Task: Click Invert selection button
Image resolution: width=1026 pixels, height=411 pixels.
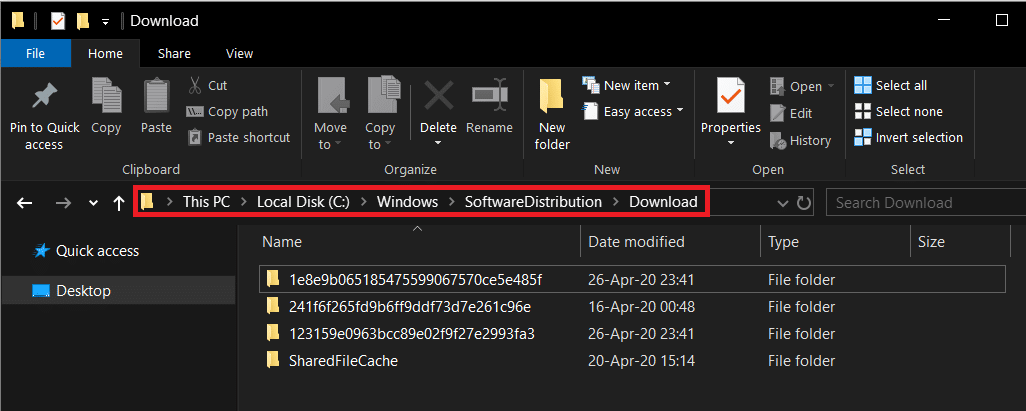Action: 909,137
